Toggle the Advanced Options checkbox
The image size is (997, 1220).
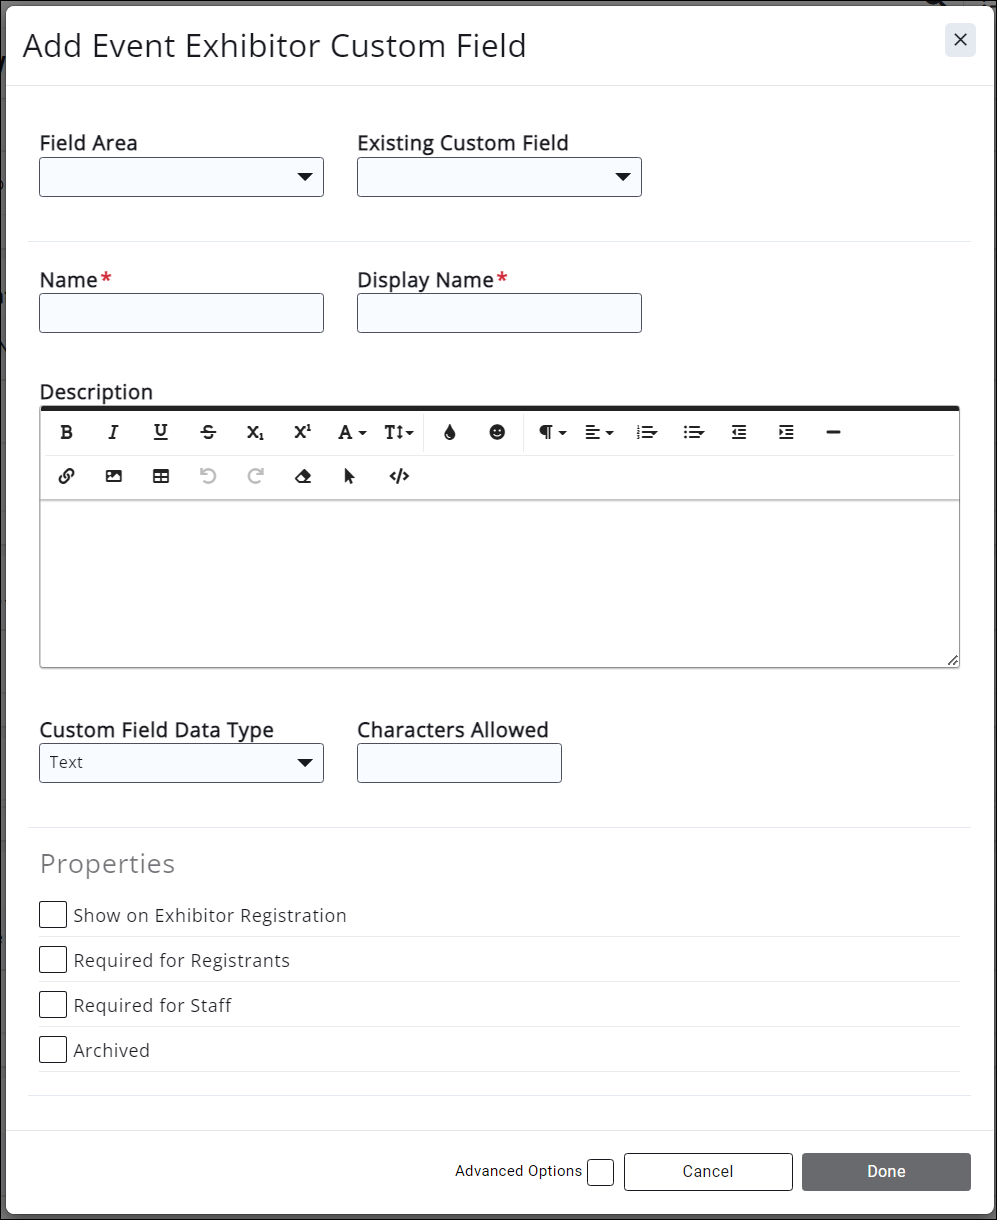(x=600, y=1172)
